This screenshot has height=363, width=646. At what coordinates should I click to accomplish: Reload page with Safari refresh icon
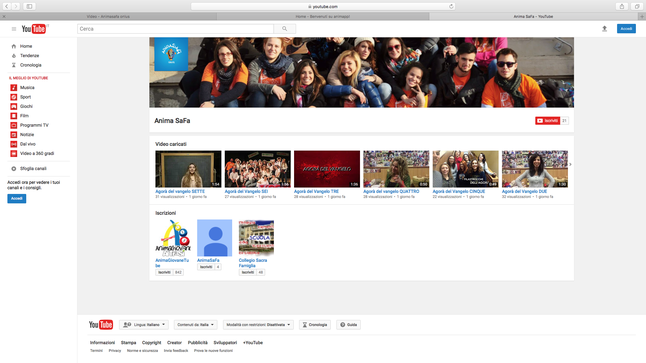(x=451, y=6)
